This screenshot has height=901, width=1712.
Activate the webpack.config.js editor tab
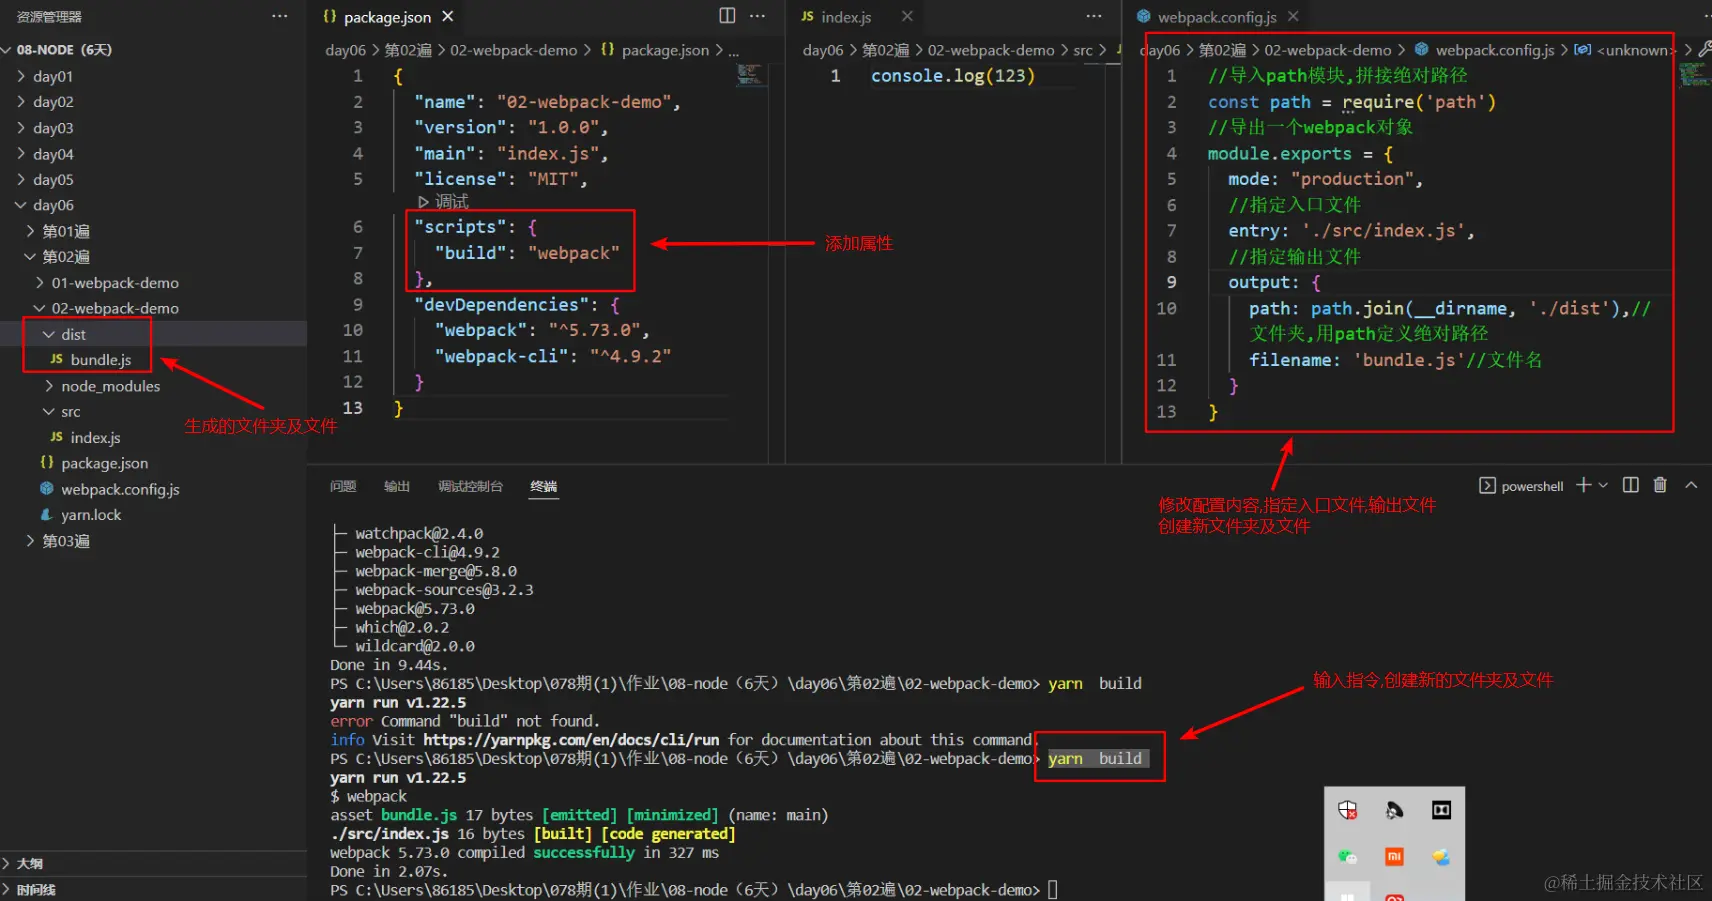pyautogui.click(x=1217, y=17)
